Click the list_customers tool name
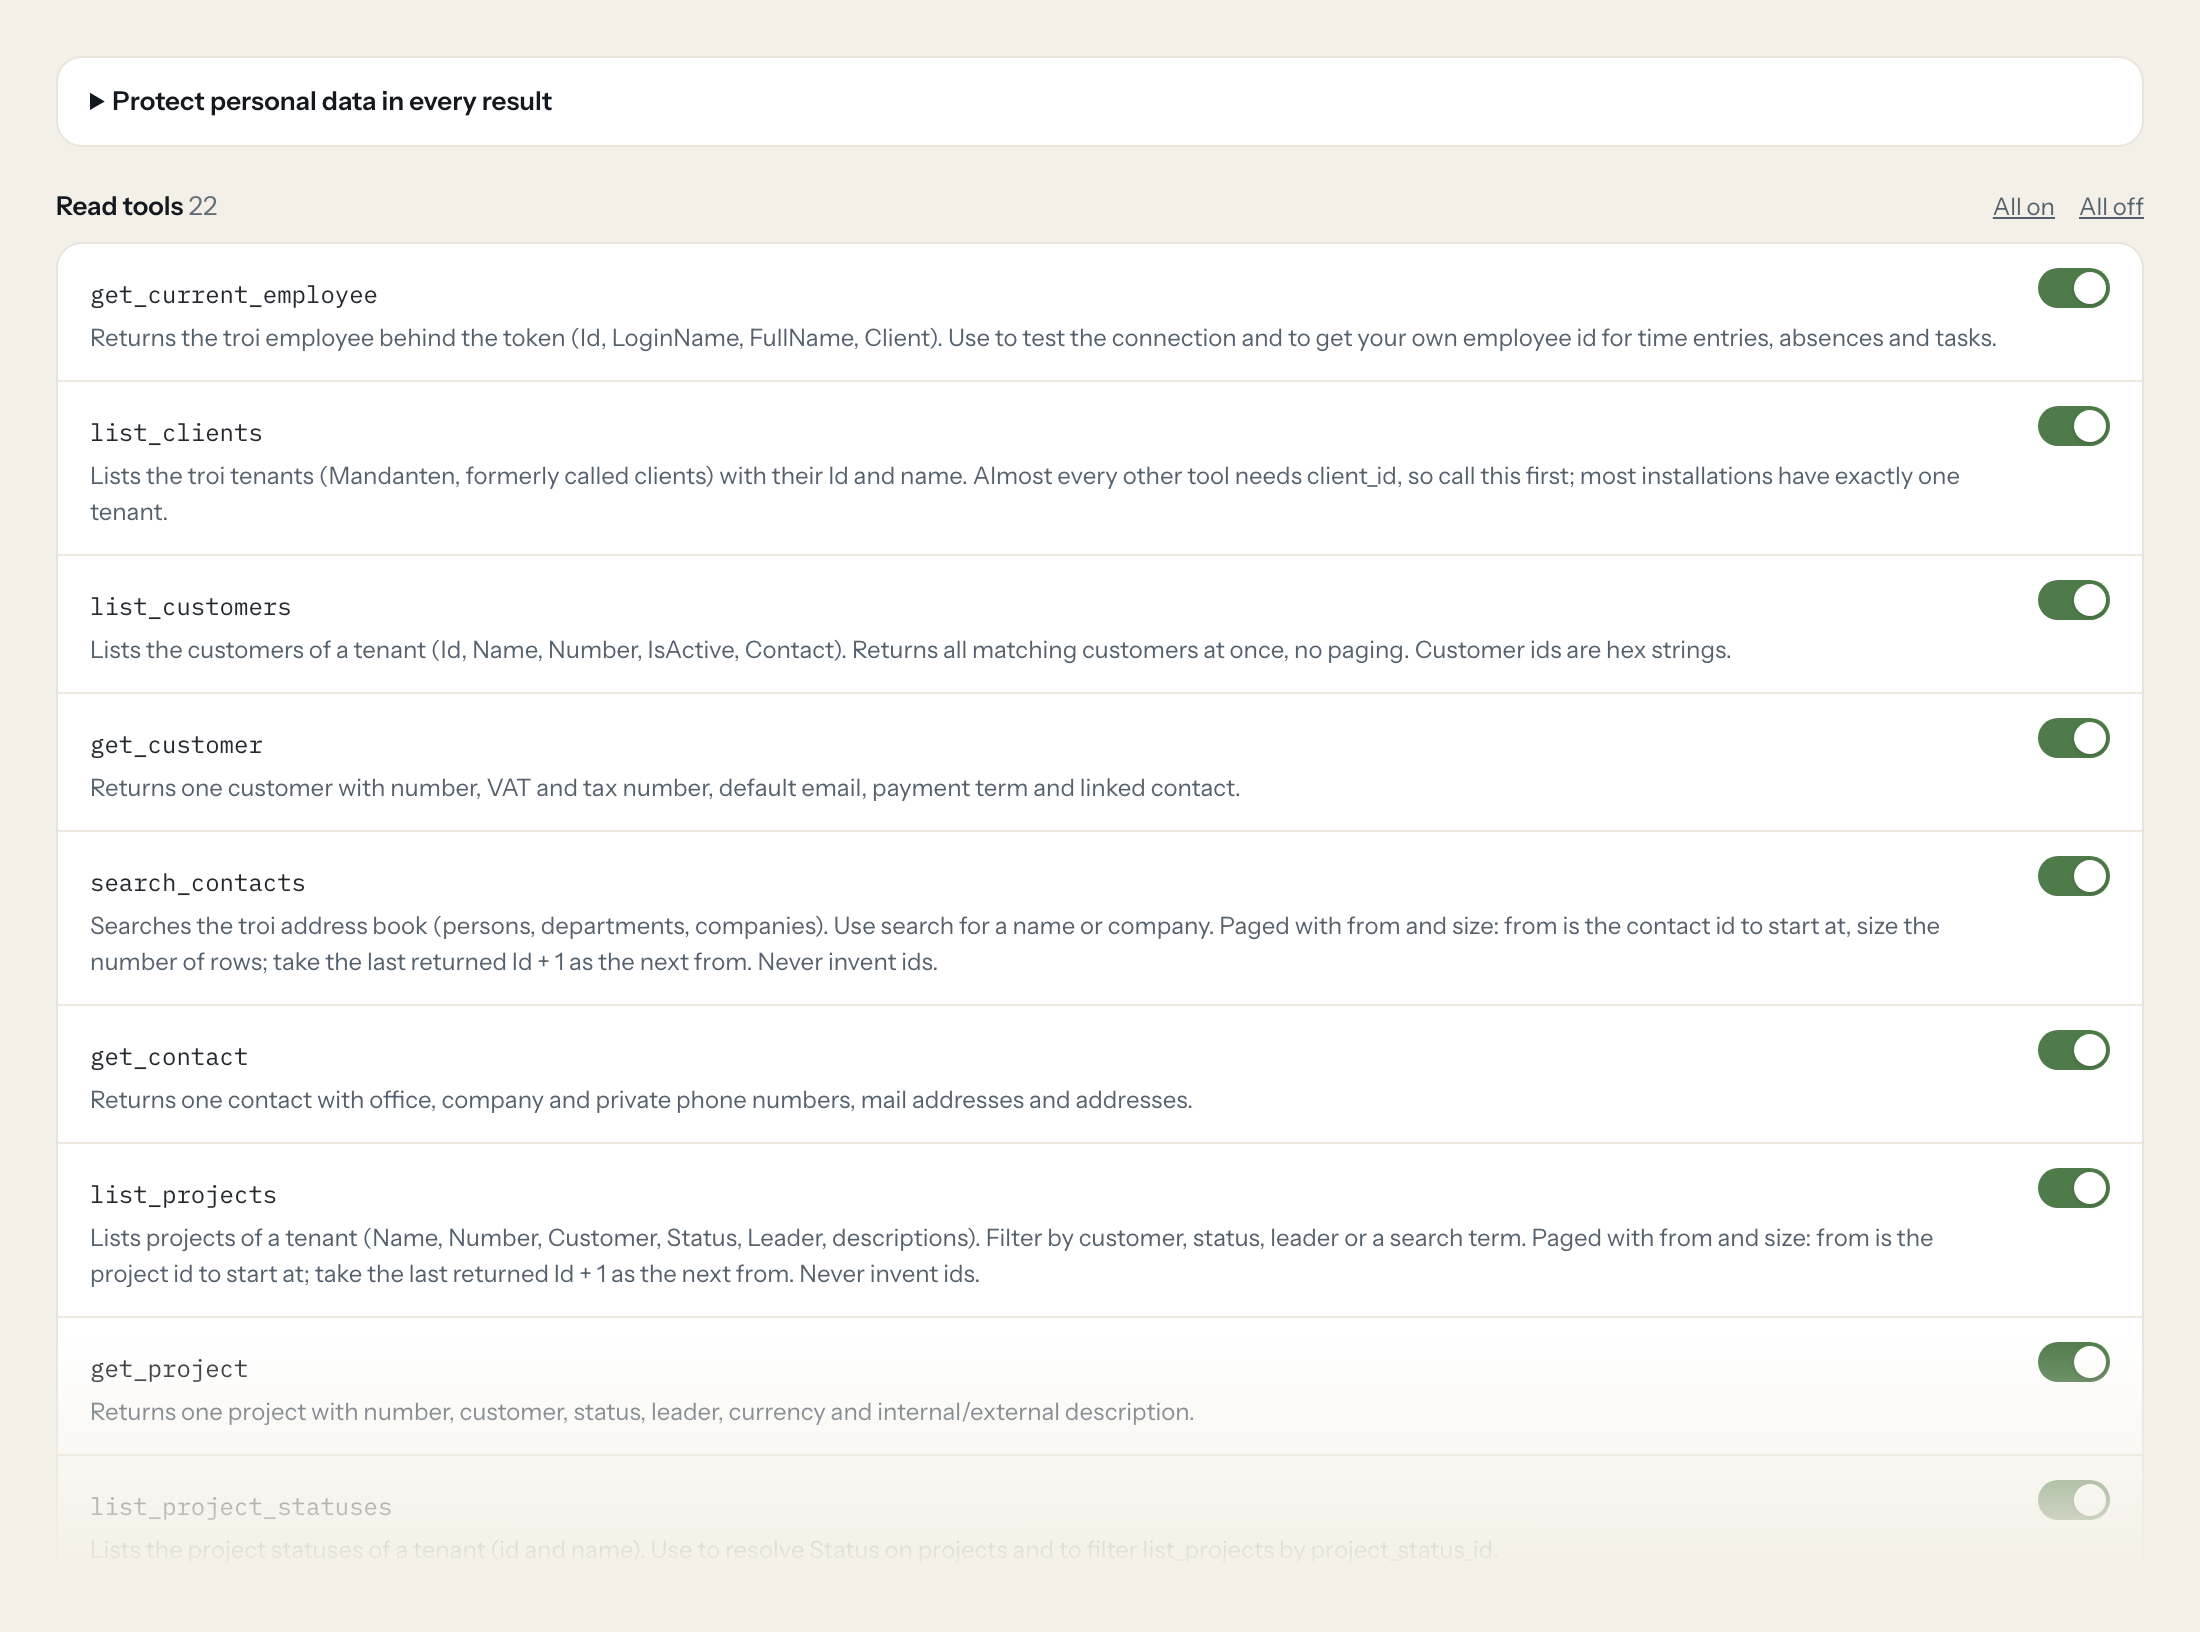The height and width of the screenshot is (1632, 2200). click(190, 607)
